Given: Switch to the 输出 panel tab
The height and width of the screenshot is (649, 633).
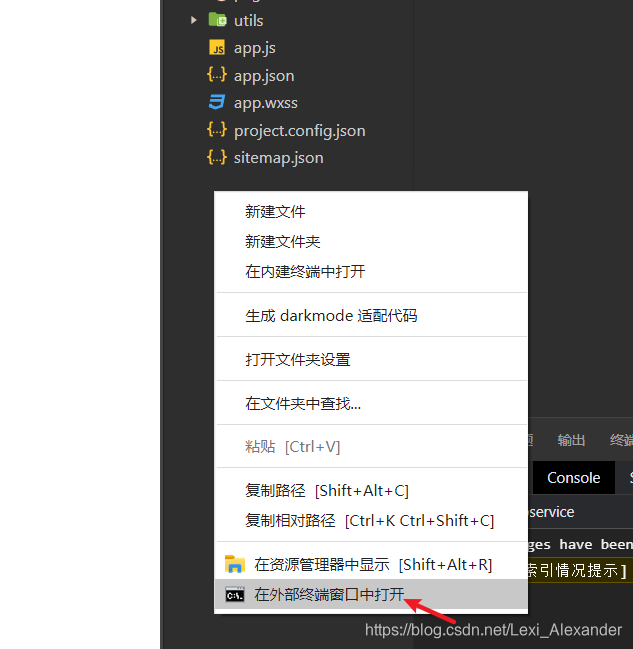Looking at the screenshot, I should (x=571, y=440).
